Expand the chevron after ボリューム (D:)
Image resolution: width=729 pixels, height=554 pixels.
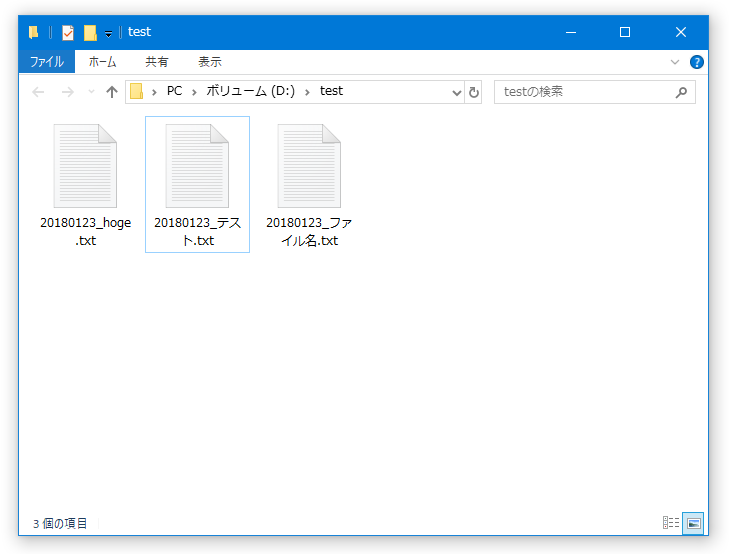(x=307, y=92)
